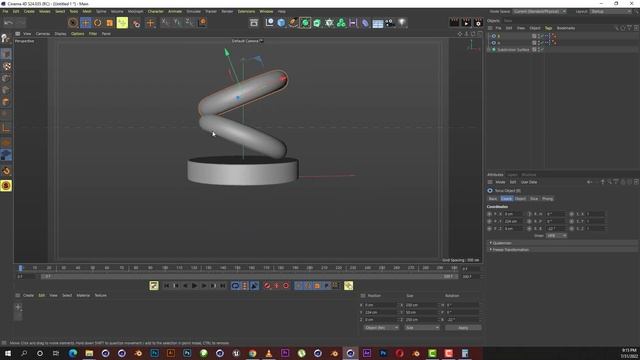
Task: Open the MoGraph menu
Action: (135, 11)
